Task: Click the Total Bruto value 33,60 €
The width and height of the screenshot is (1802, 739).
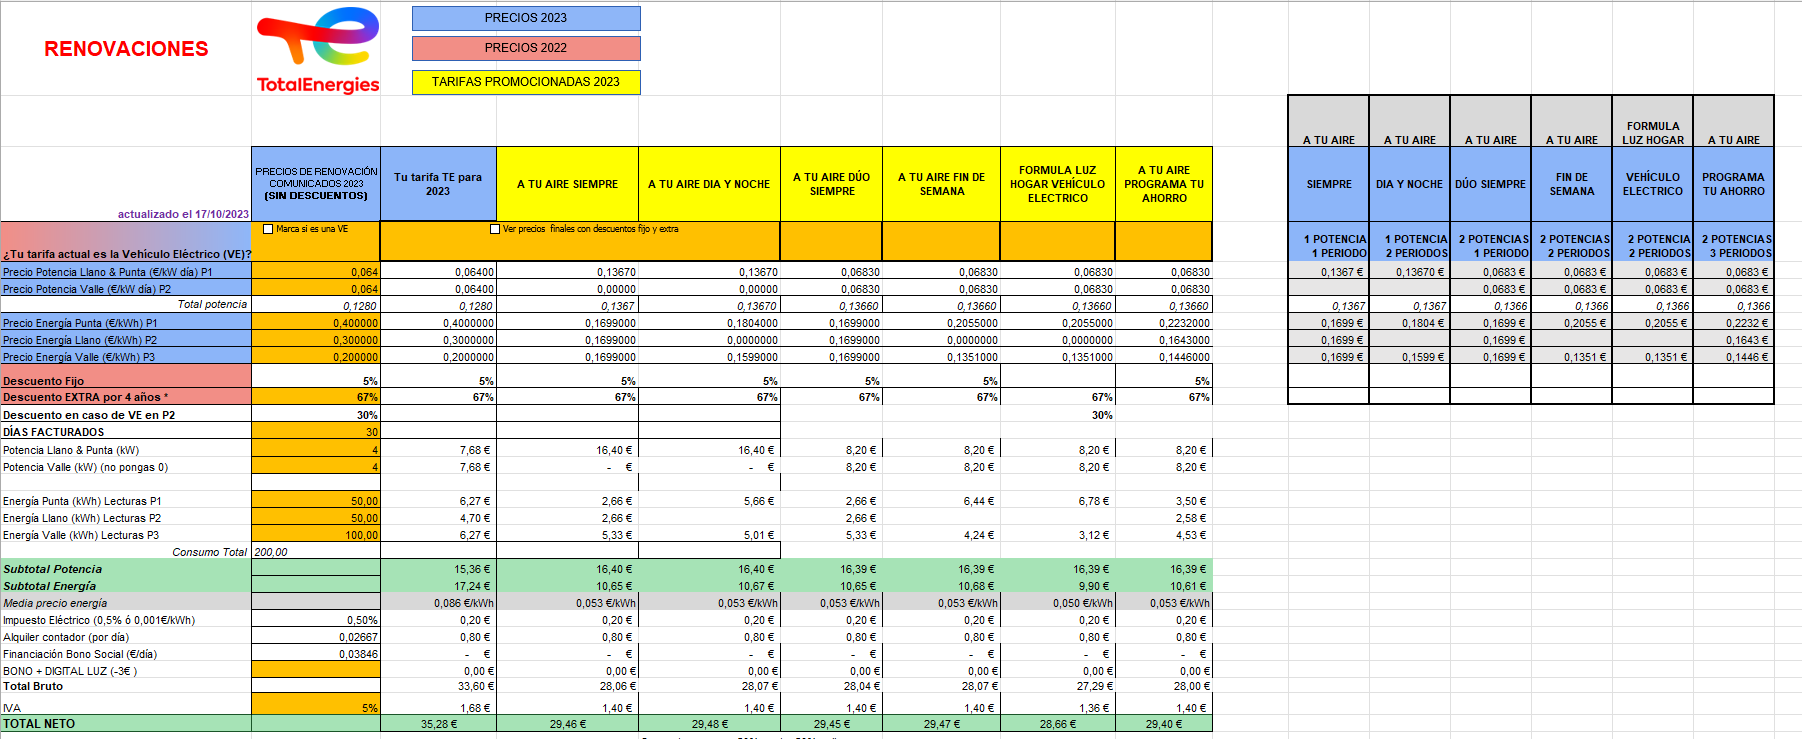Action: pos(438,686)
